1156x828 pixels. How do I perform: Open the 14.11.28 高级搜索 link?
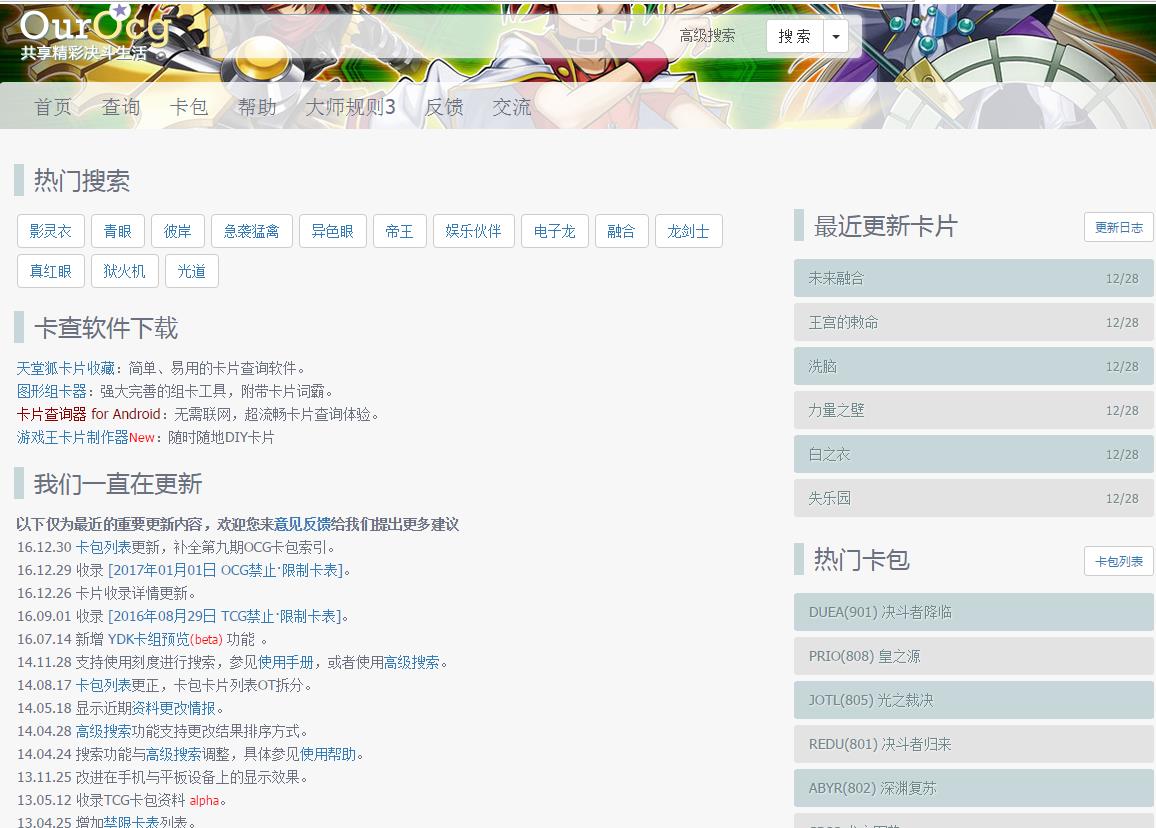pyautogui.click(x=411, y=662)
